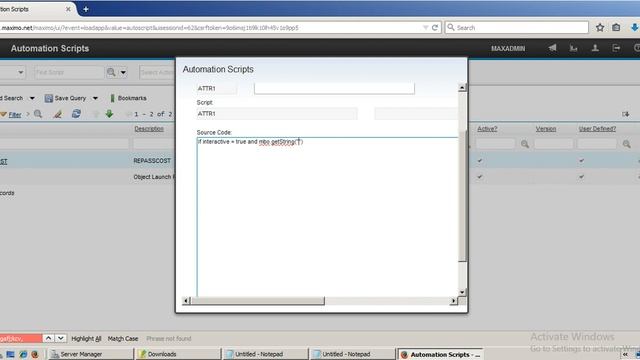Click next match arrow in find bar
Screen dimensions: 640x360
[60, 338]
